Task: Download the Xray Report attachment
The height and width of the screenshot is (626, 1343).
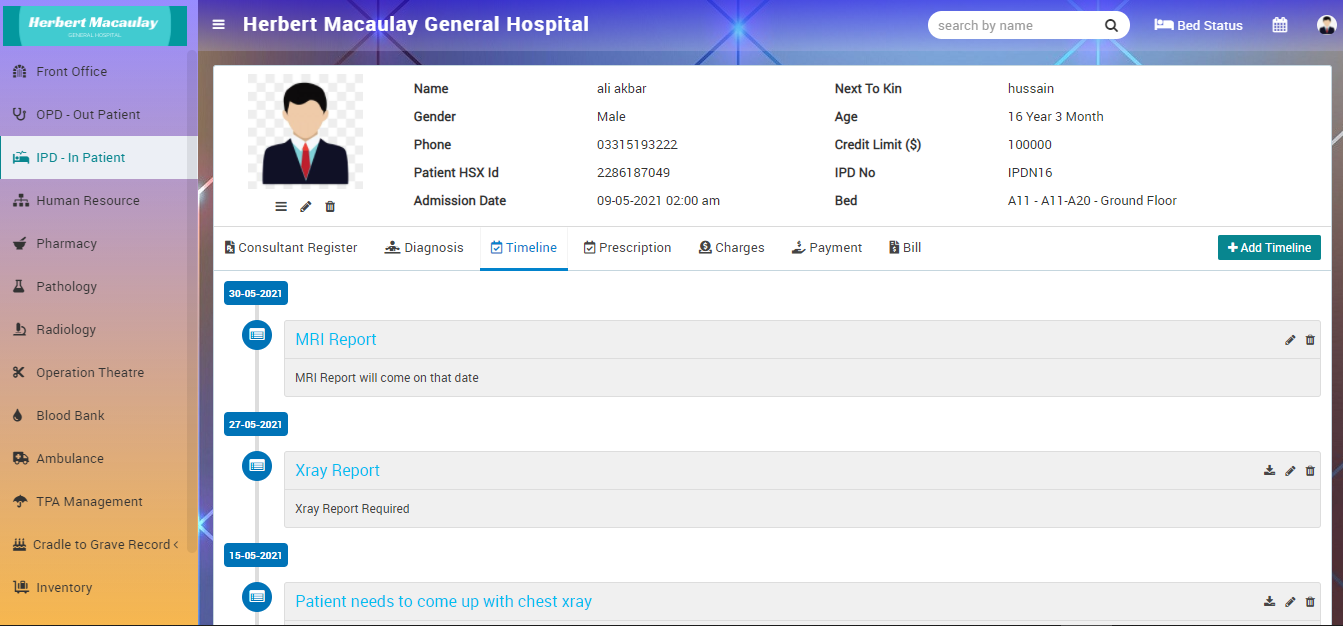Action: 1269,471
